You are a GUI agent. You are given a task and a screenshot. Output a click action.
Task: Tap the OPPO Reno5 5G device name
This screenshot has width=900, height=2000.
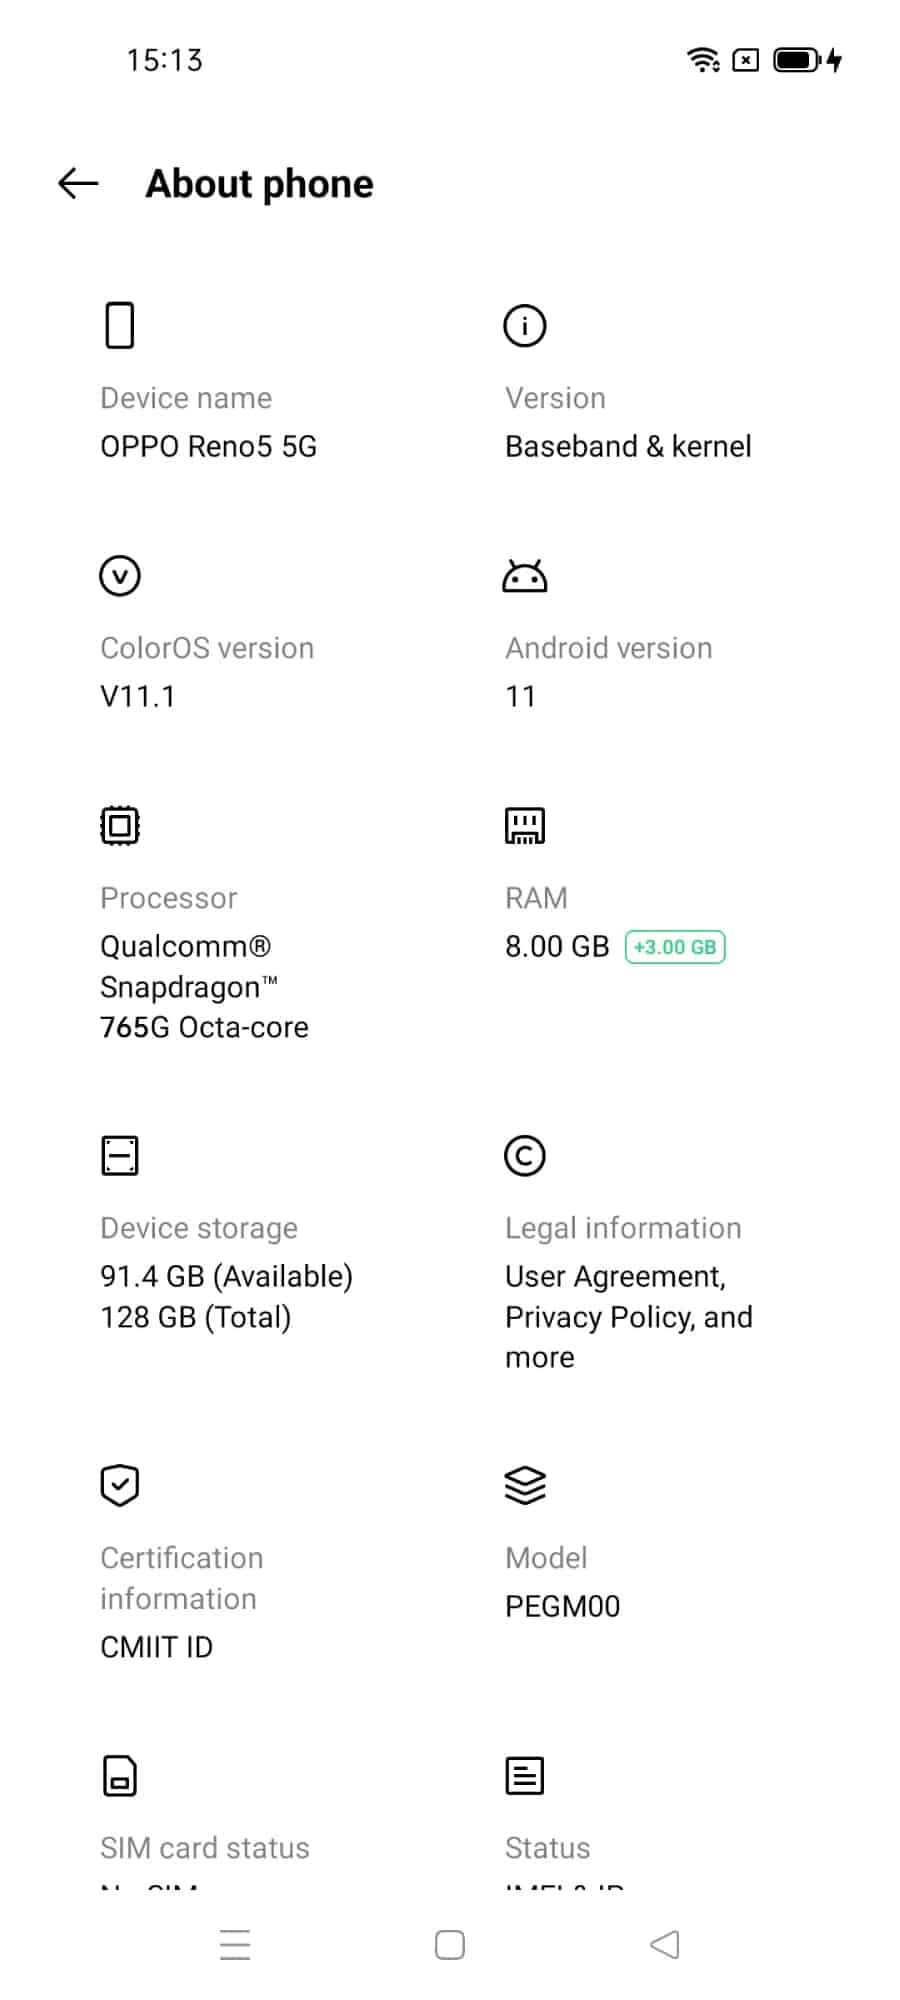(x=208, y=446)
